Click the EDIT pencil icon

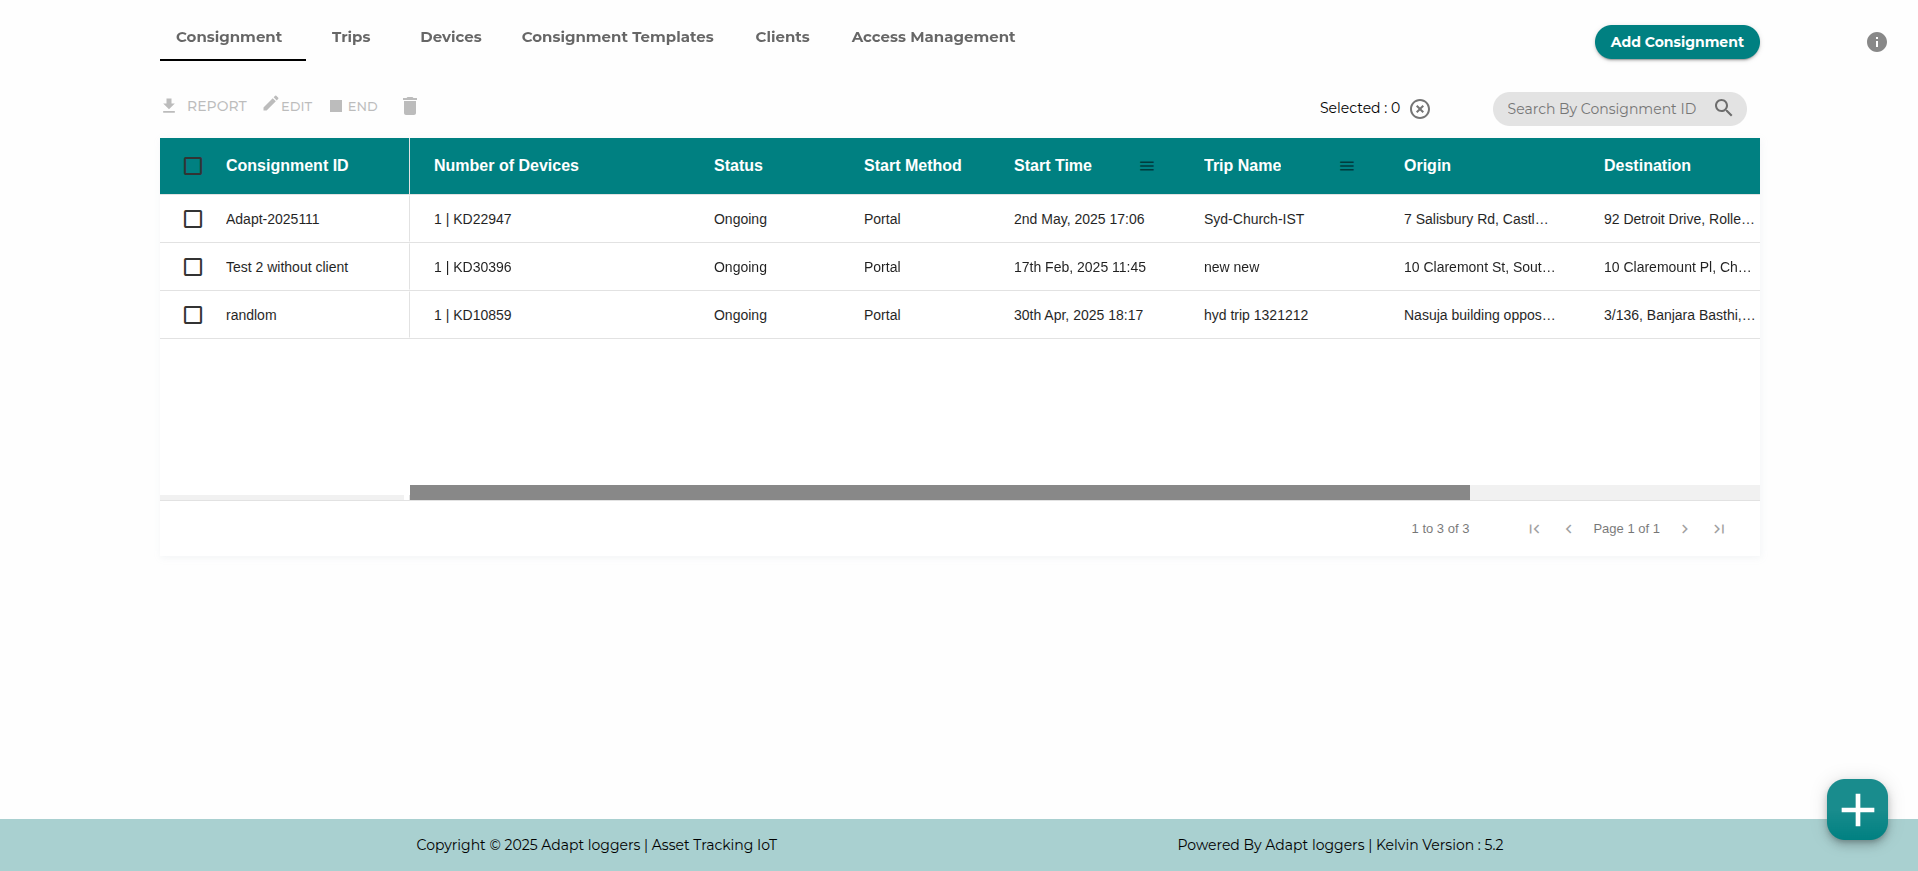(x=270, y=104)
